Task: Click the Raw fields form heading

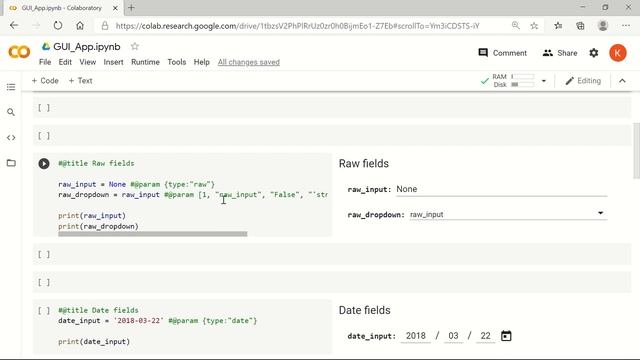Action: pos(364,164)
